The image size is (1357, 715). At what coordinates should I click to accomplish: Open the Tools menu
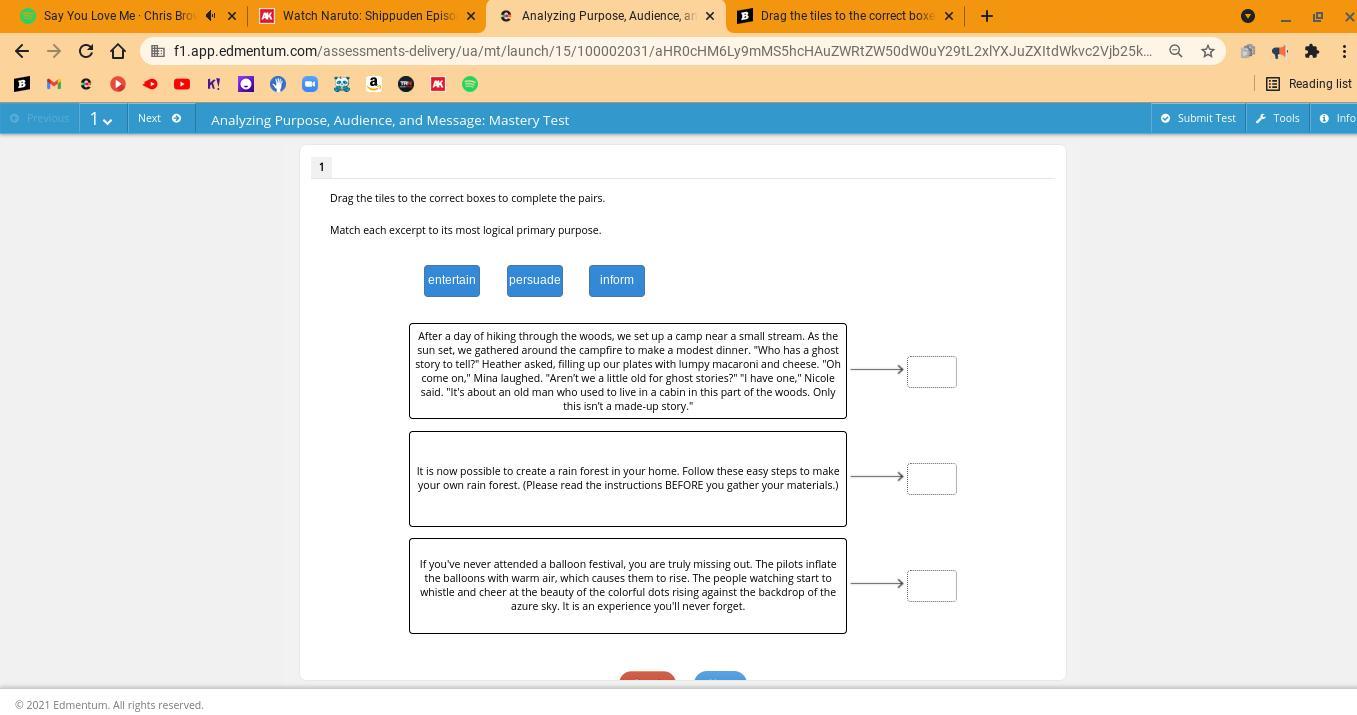[1278, 118]
